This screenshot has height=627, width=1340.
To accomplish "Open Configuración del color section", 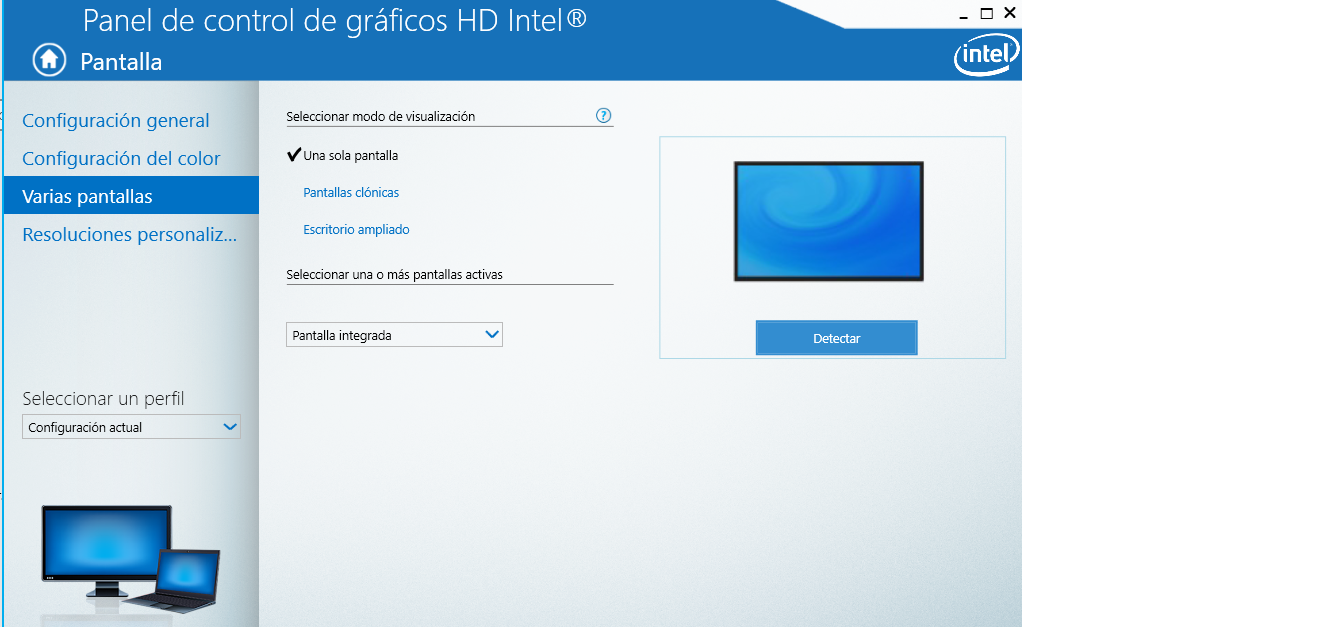I will [x=121, y=158].
